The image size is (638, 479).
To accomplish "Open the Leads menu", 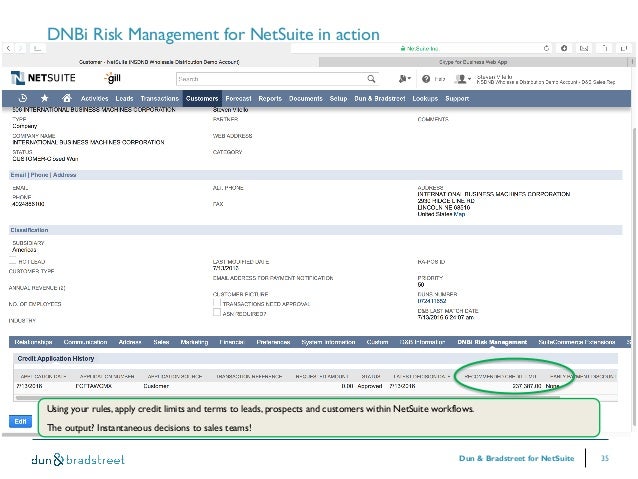I will pyautogui.click(x=124, y=98).
